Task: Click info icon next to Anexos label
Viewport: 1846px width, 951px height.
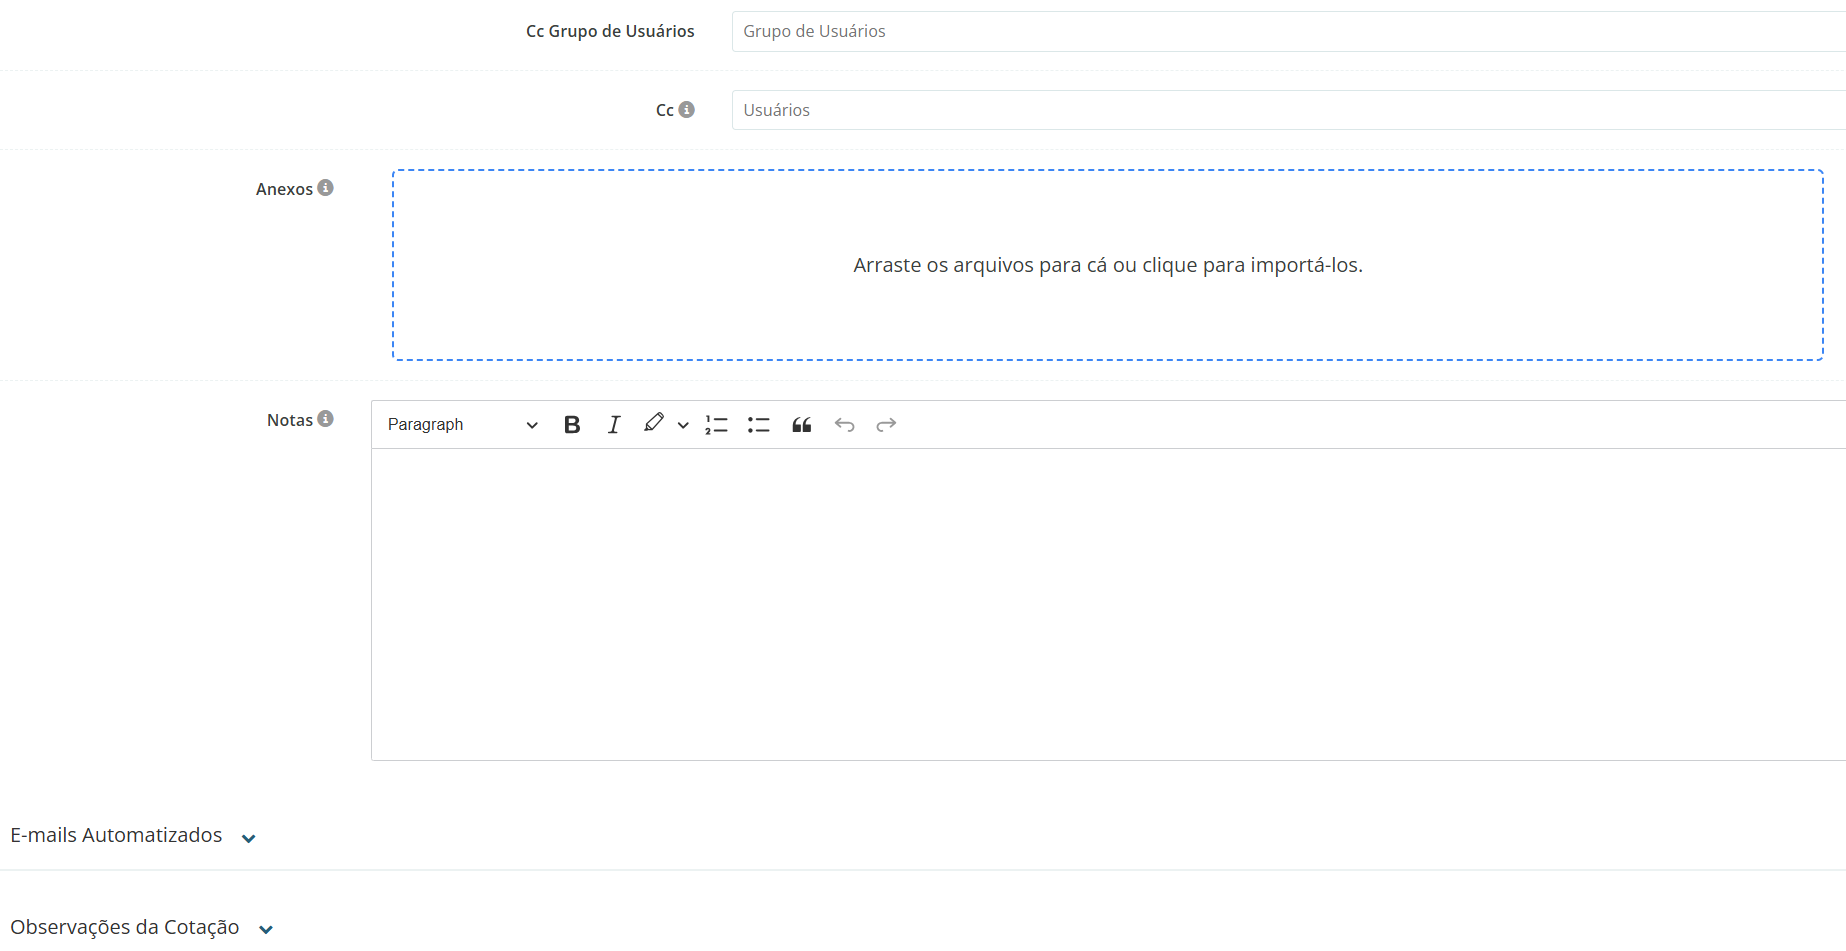Action: click(326, 188)
